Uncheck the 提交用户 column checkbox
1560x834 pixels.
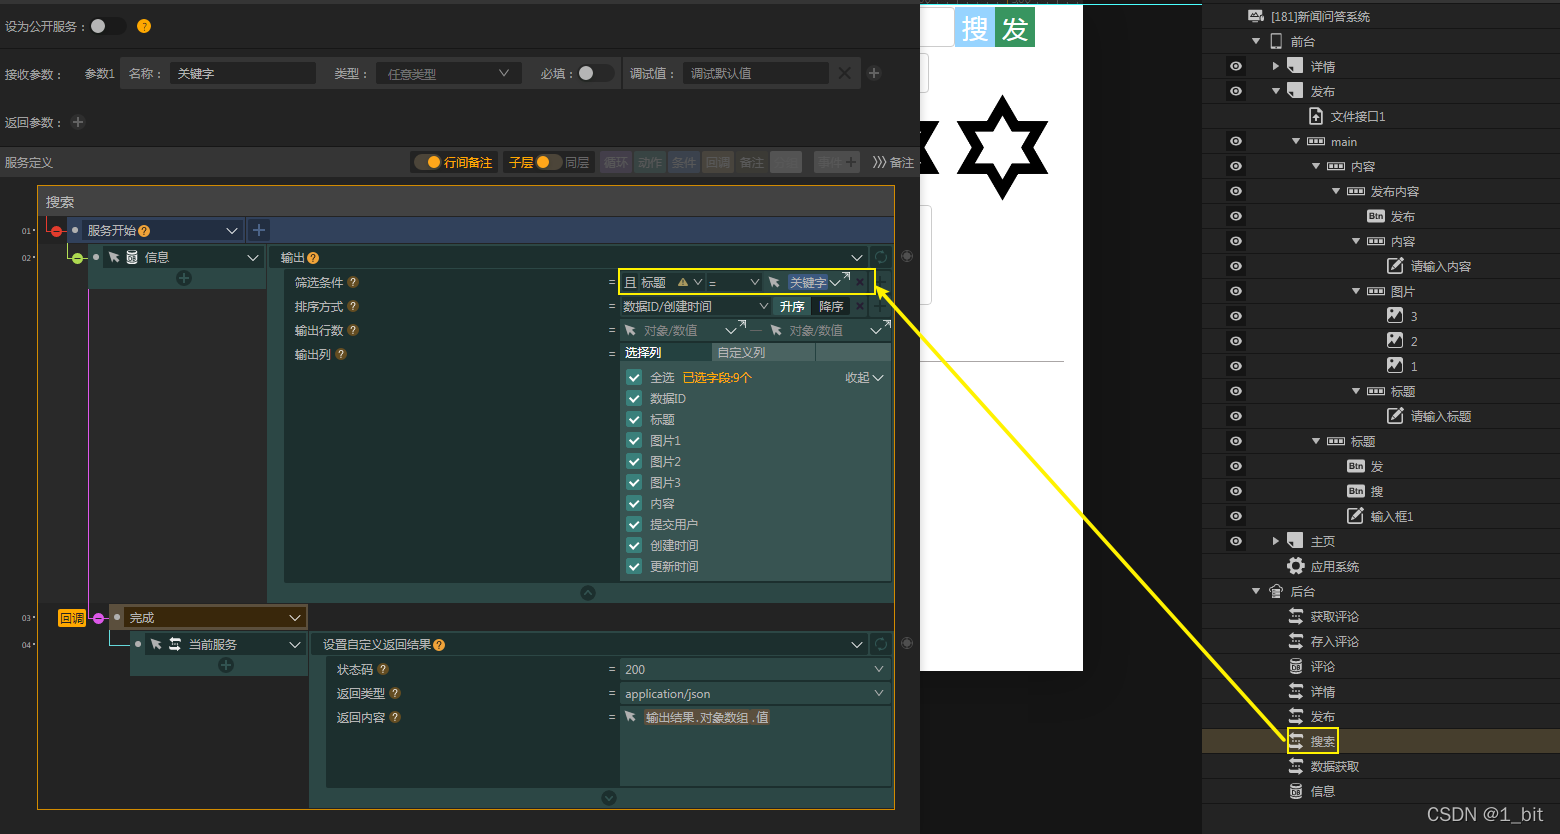click(634, 524)
